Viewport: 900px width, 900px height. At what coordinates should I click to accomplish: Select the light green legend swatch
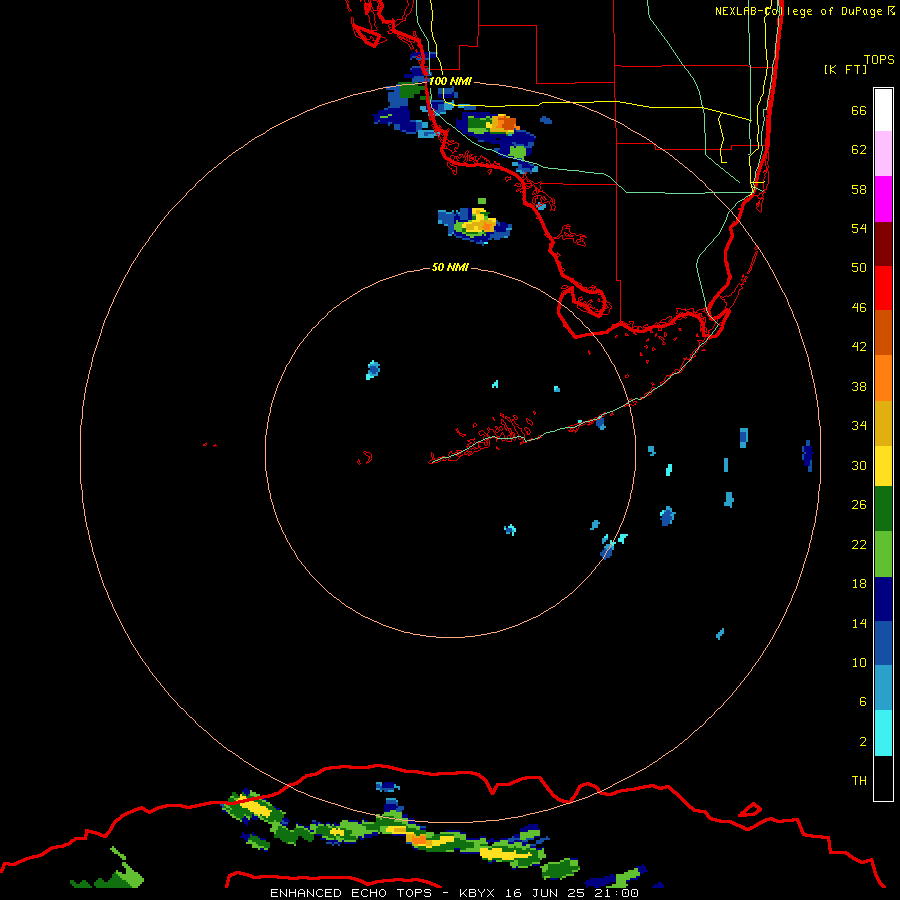(883, 554)
